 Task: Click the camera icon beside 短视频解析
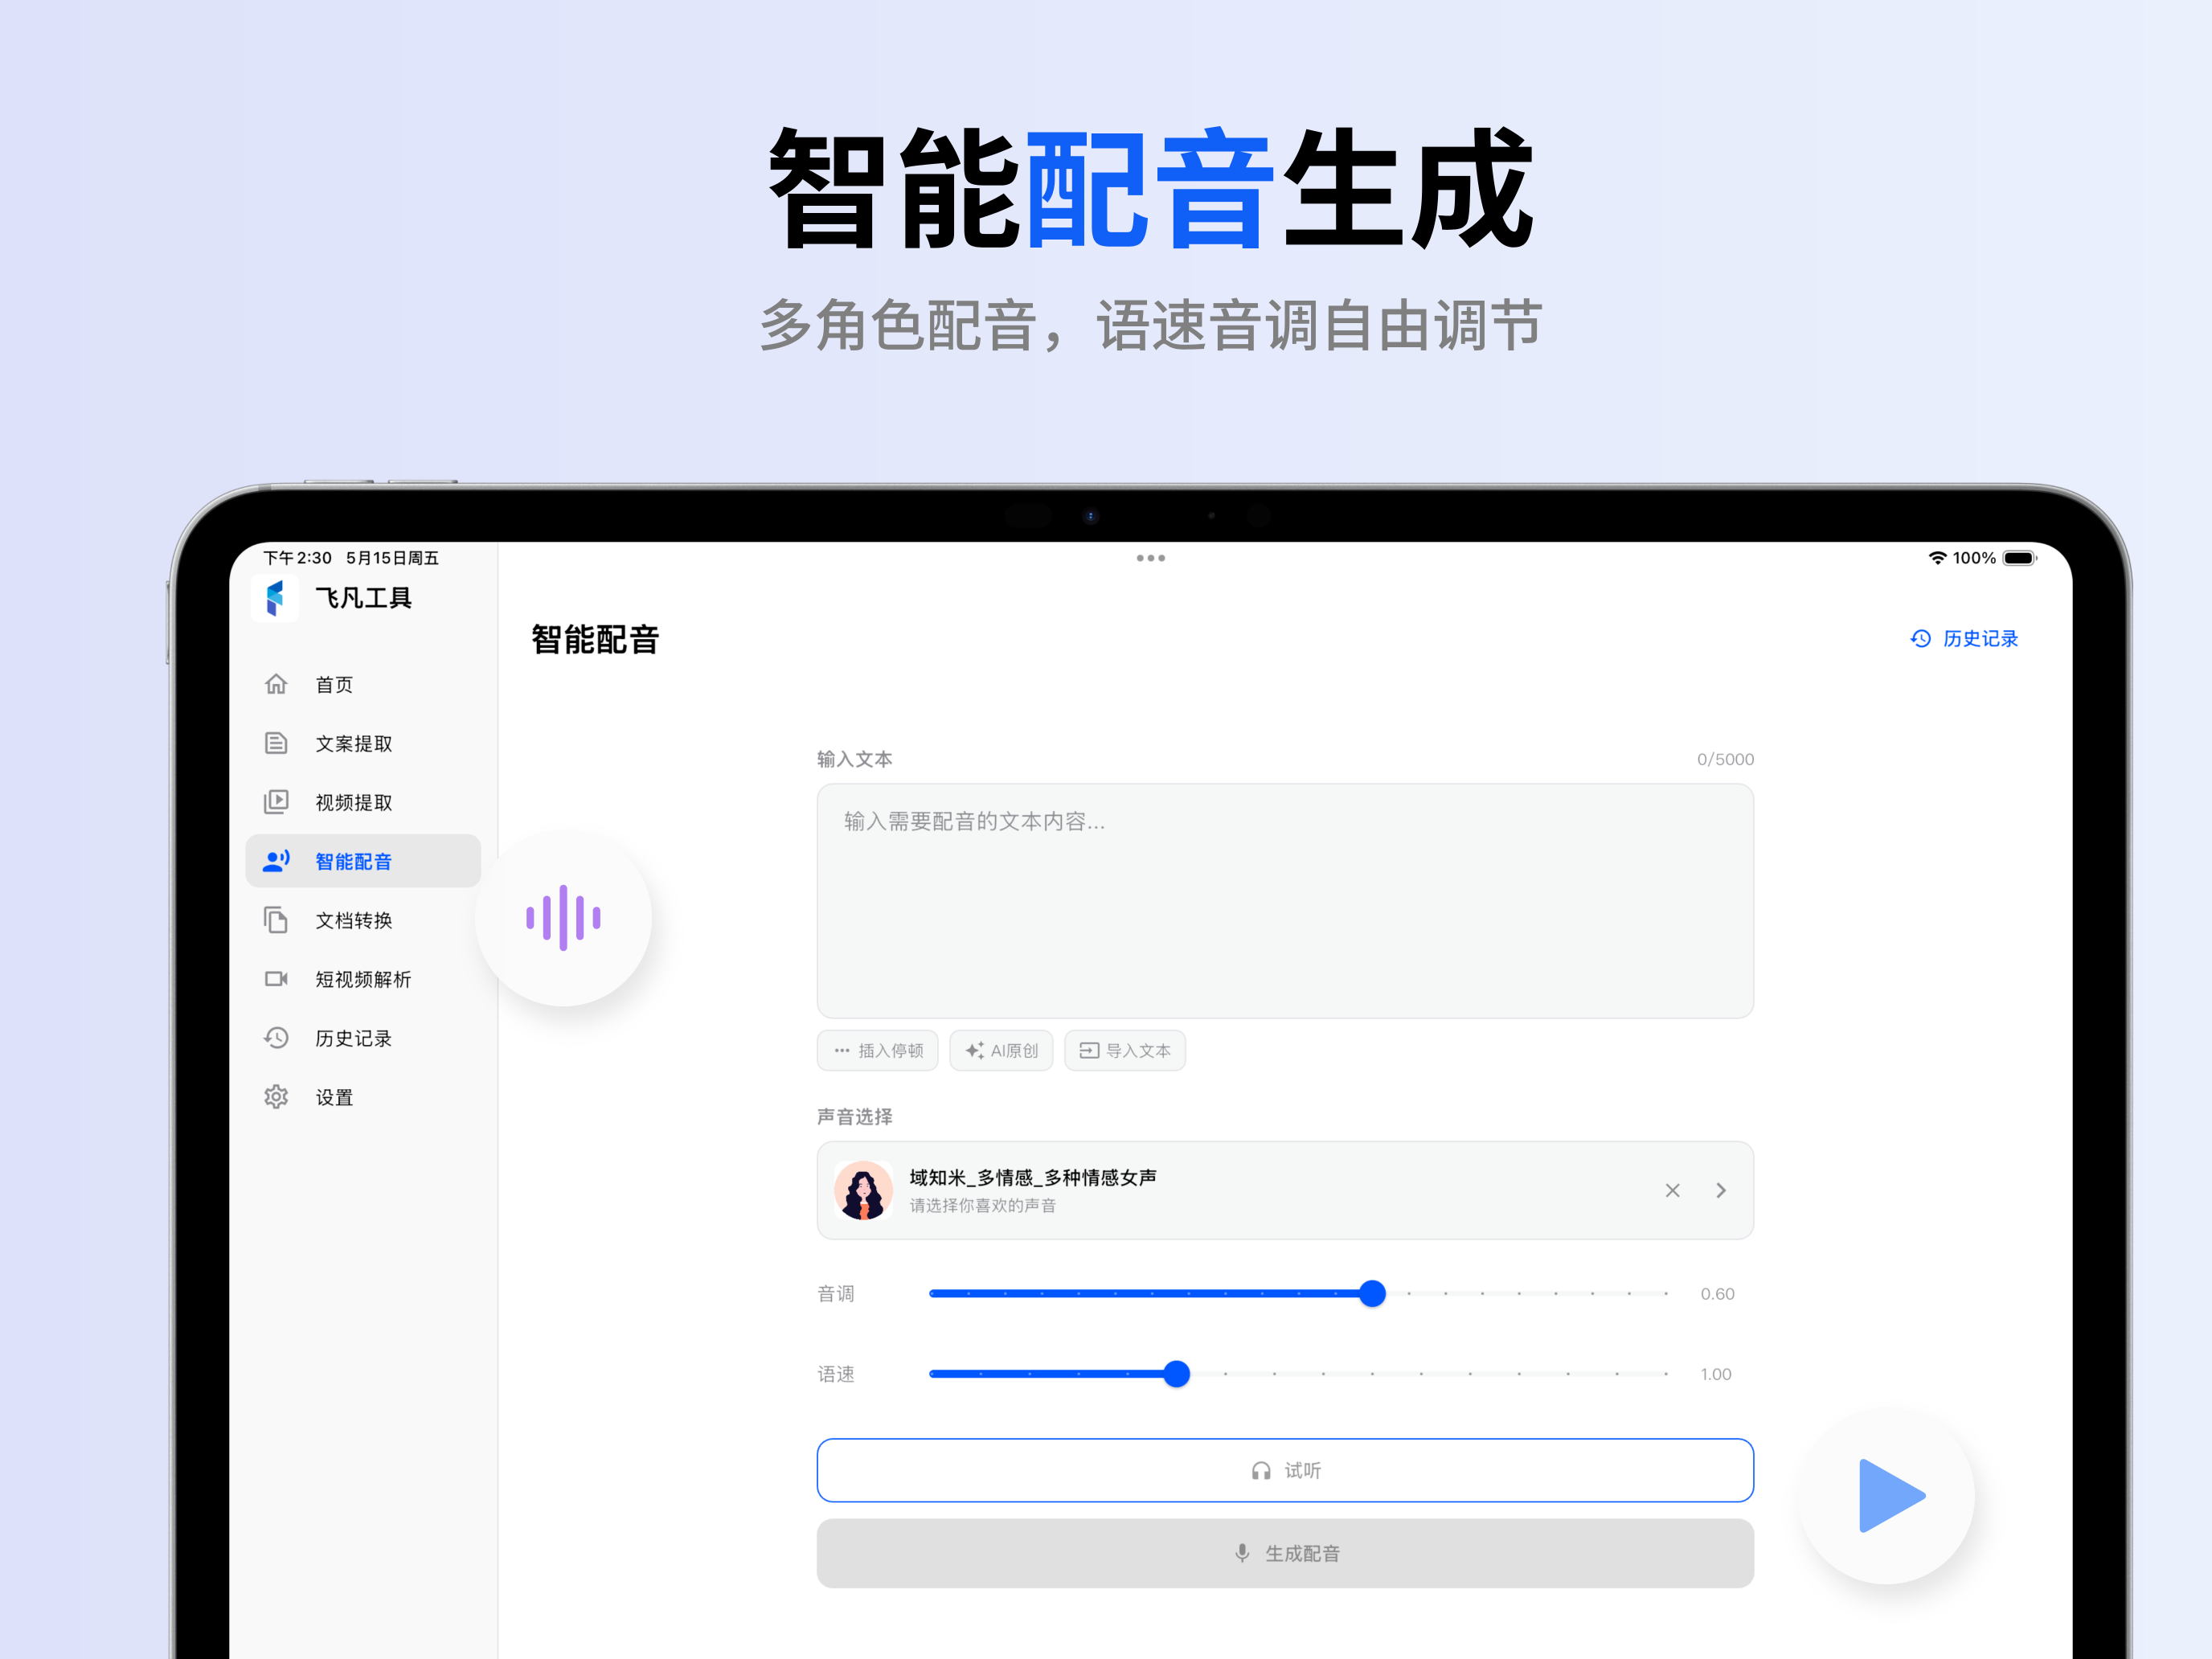pyautogui.click(x=276, y=979)
